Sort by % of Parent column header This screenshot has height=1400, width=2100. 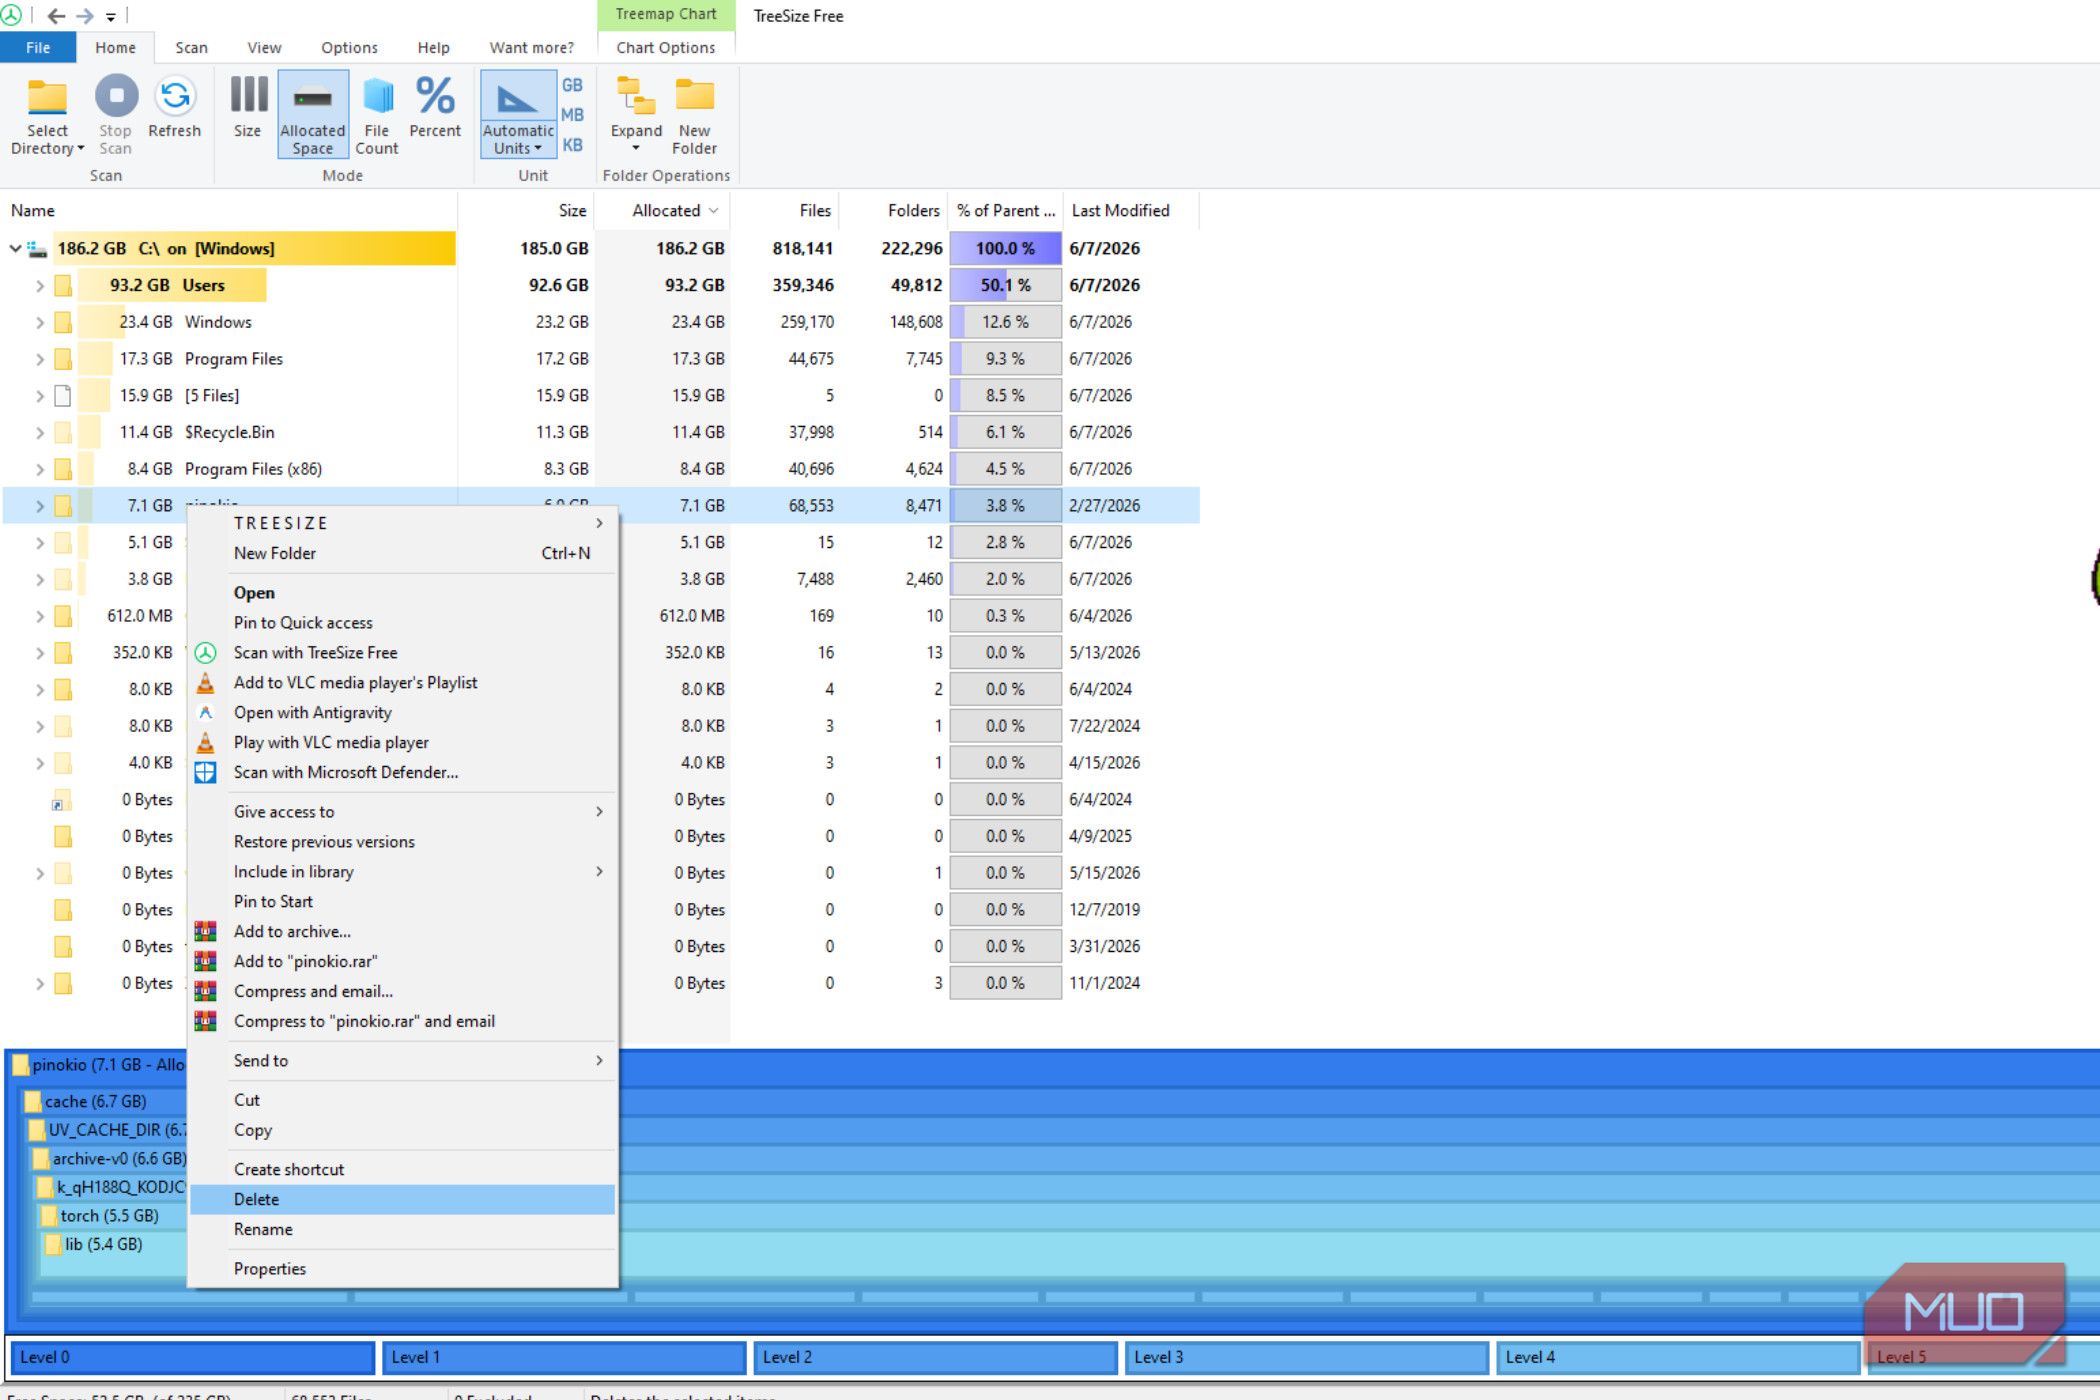point(1005,210)
